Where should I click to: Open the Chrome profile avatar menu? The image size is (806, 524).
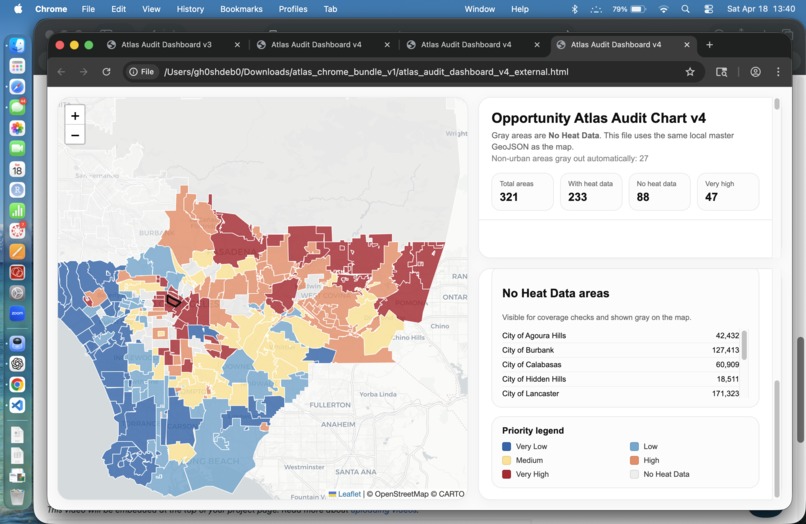click(755, 72)
